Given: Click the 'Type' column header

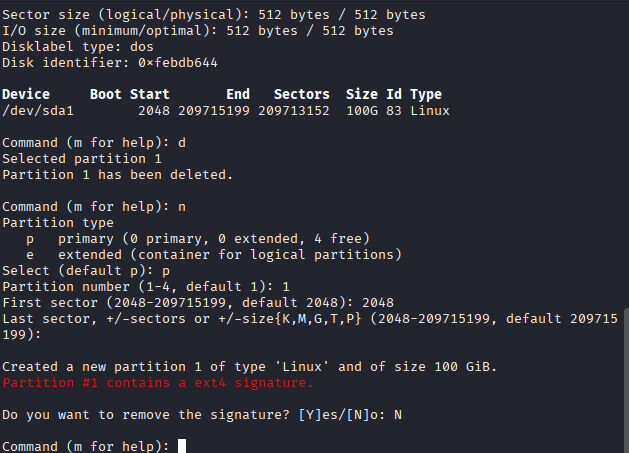Looking at the screenshot, I should coord(425,95).
